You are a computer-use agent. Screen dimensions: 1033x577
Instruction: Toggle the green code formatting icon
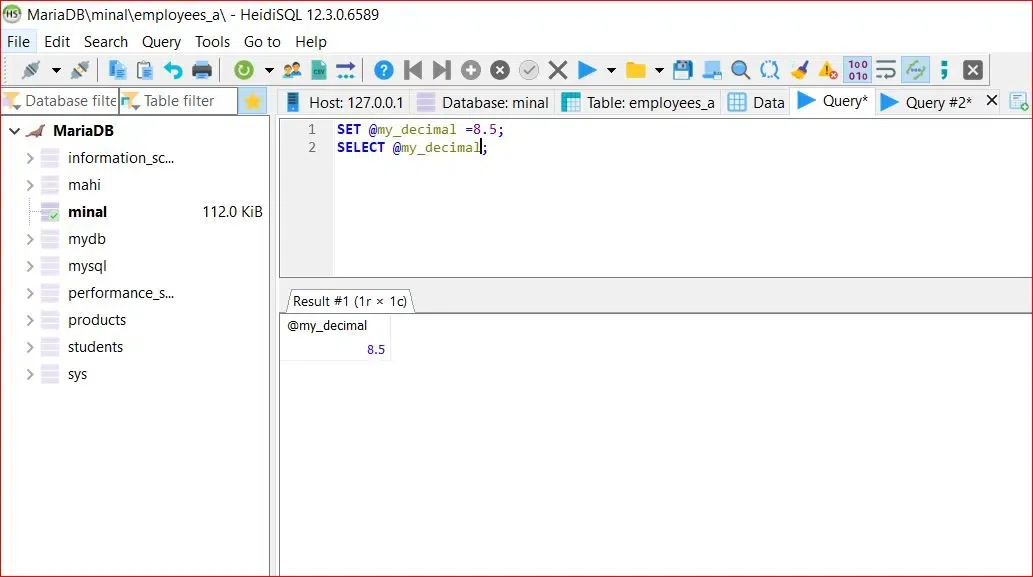[916, 70]
